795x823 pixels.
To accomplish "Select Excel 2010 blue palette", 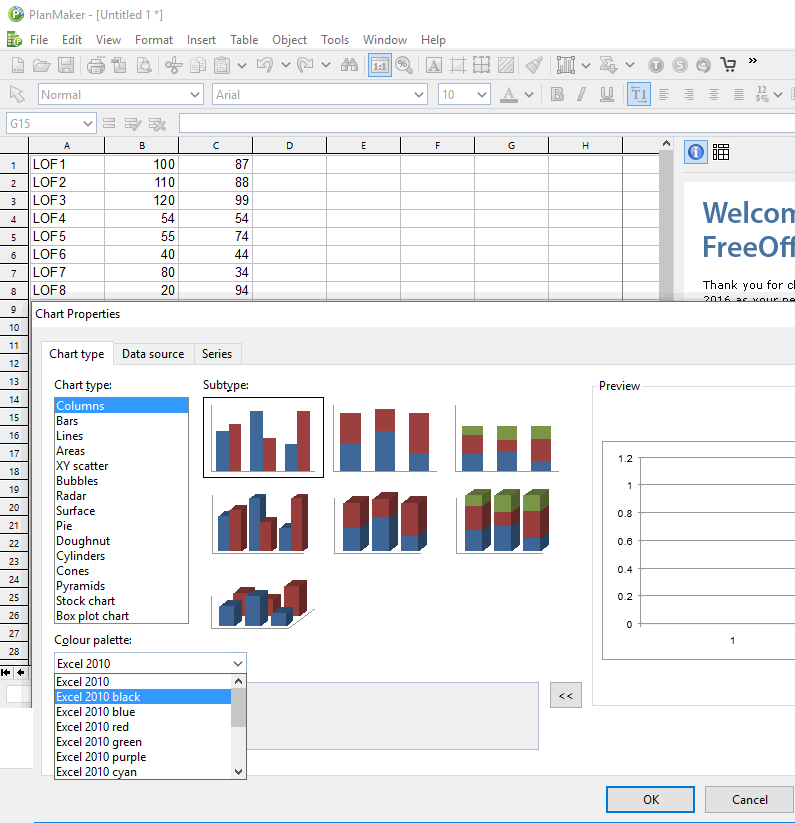I will (143, 712).
